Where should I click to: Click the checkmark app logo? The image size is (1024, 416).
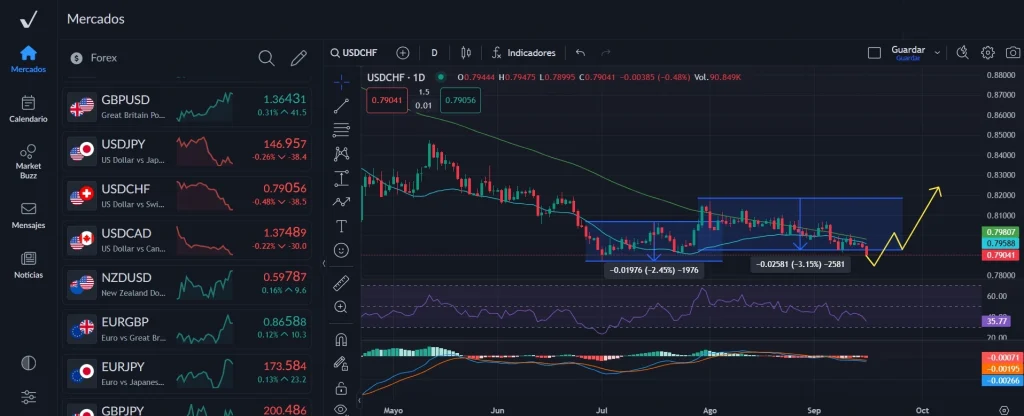[28, 19]
